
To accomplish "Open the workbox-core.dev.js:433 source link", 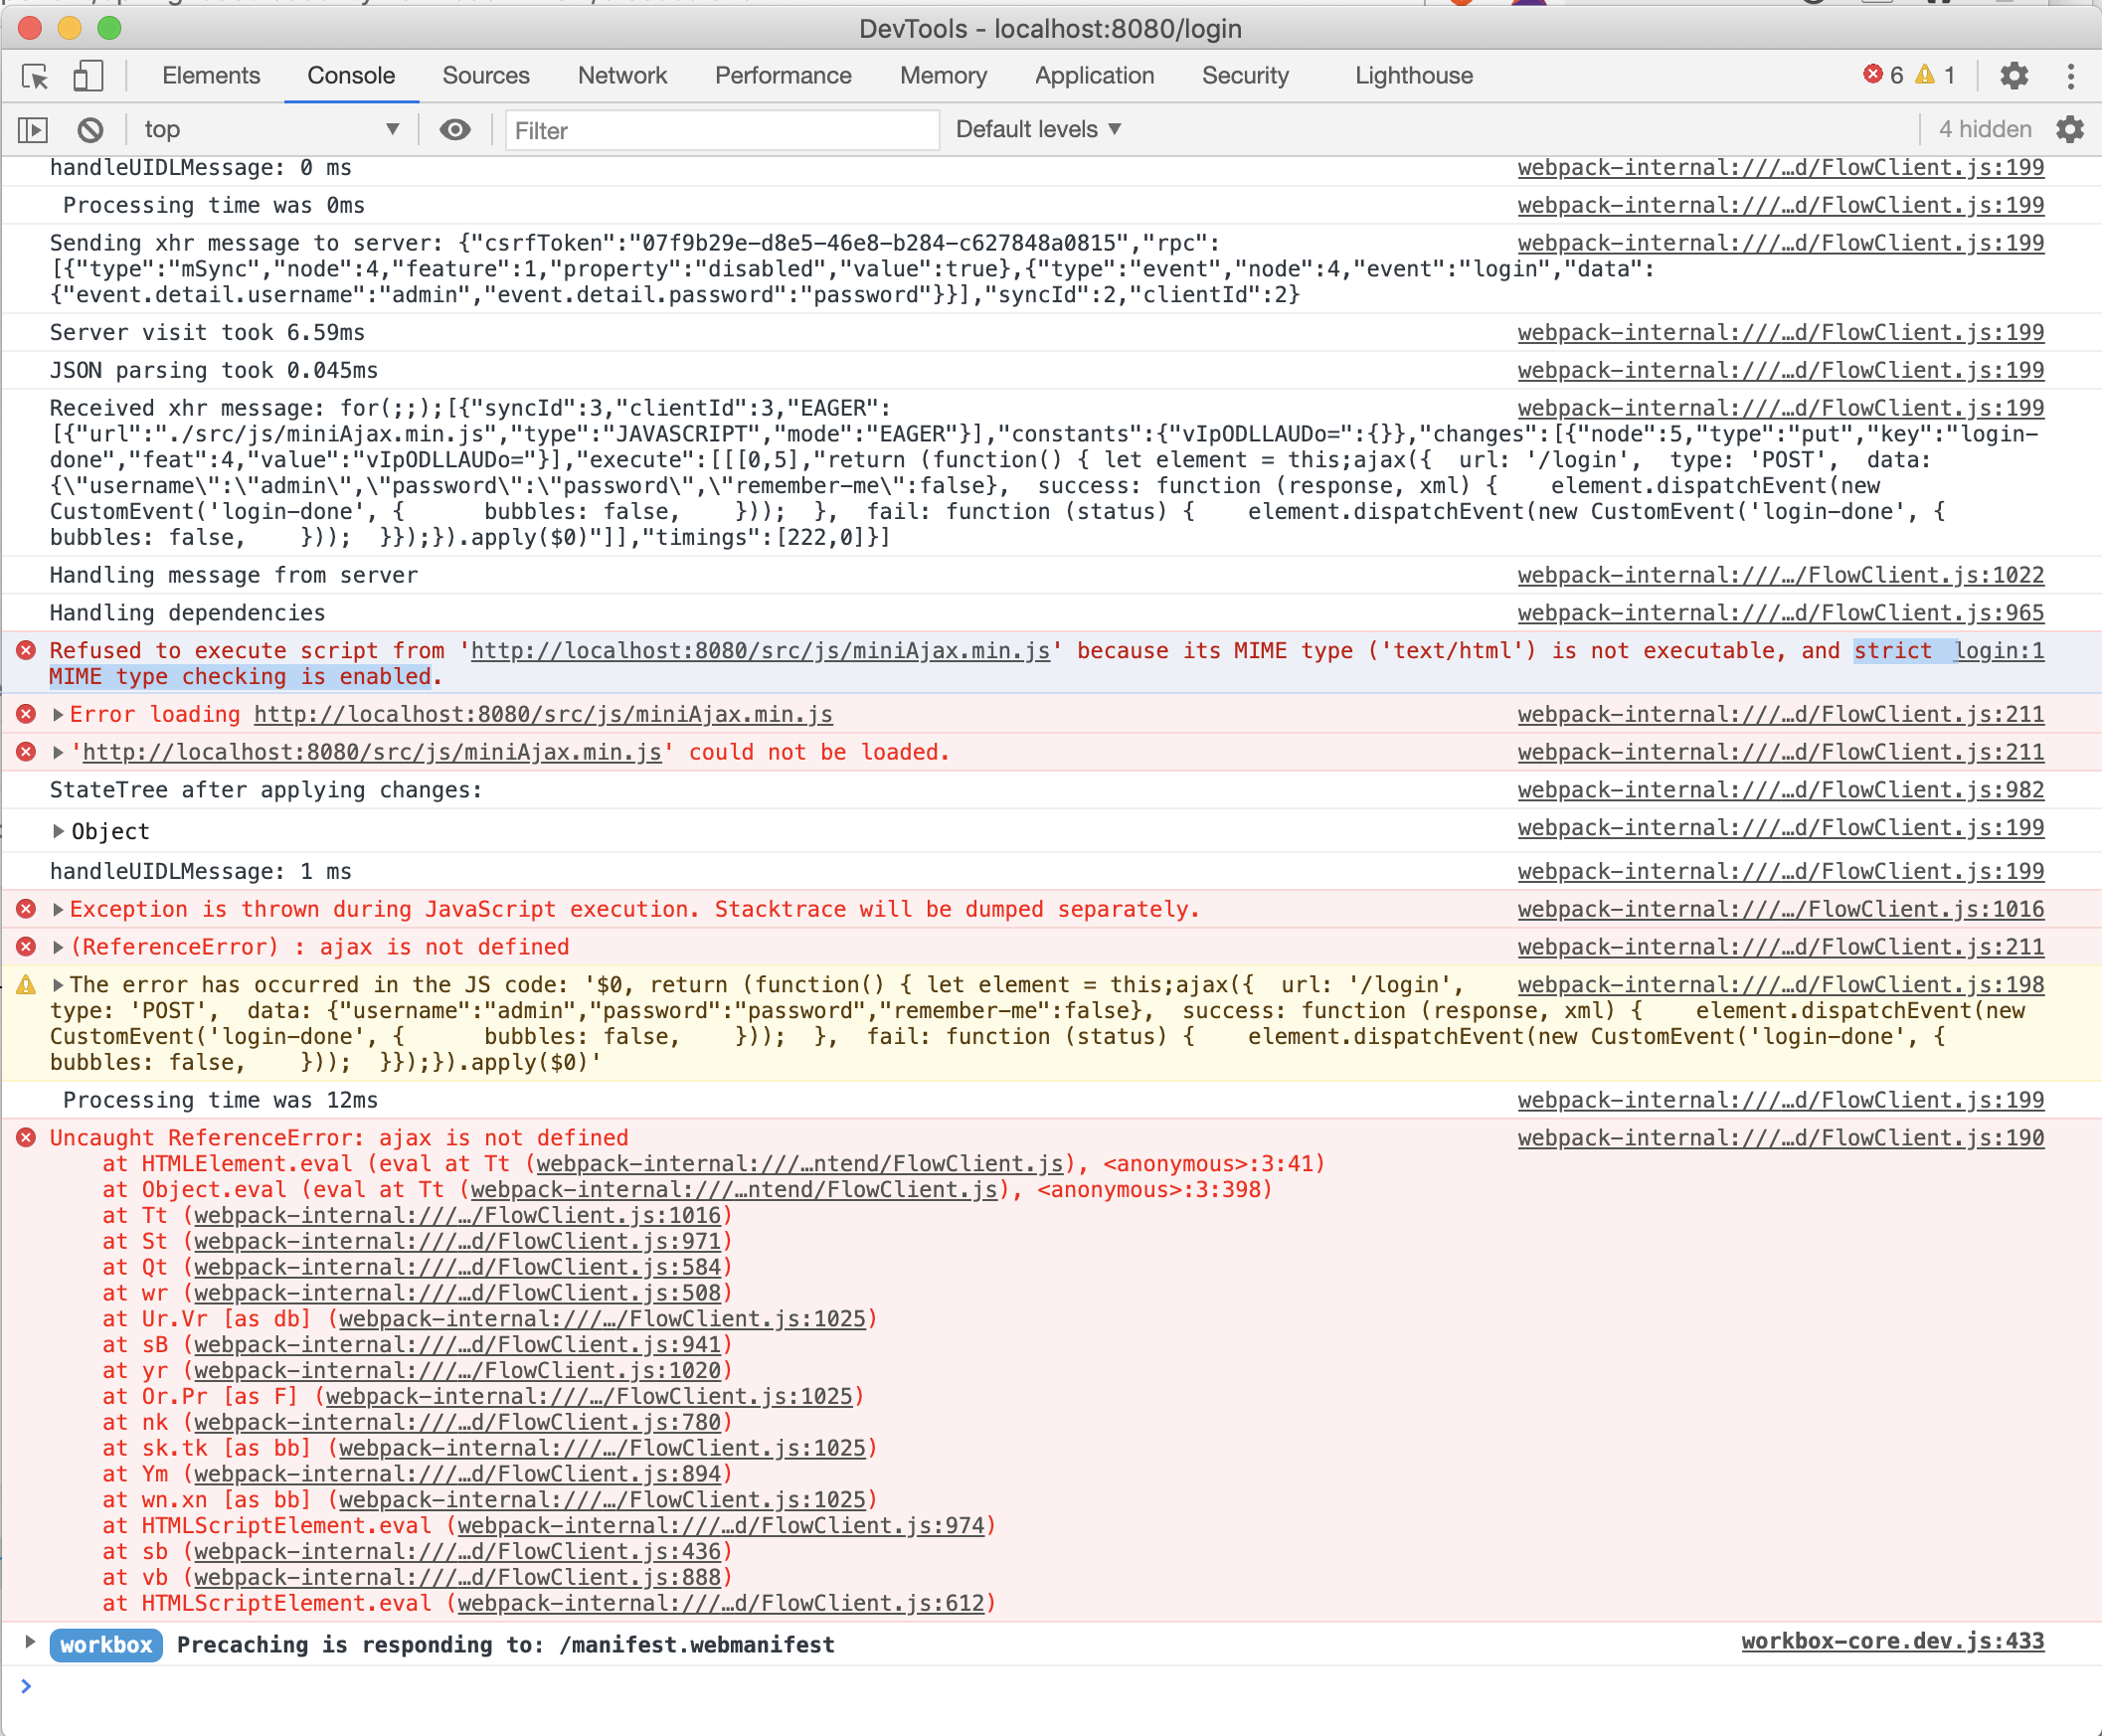I will coord(1892,1642).
